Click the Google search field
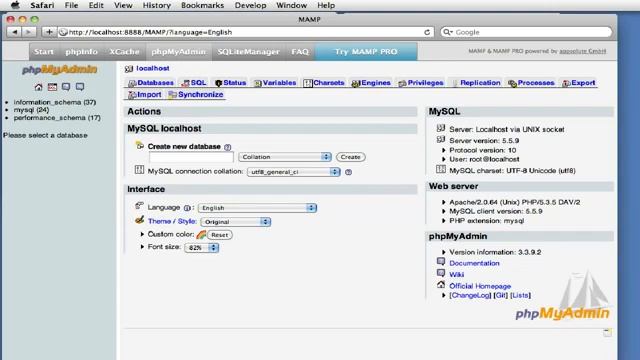Viewport: 640px width, 360px height. (x=526, y=32)
